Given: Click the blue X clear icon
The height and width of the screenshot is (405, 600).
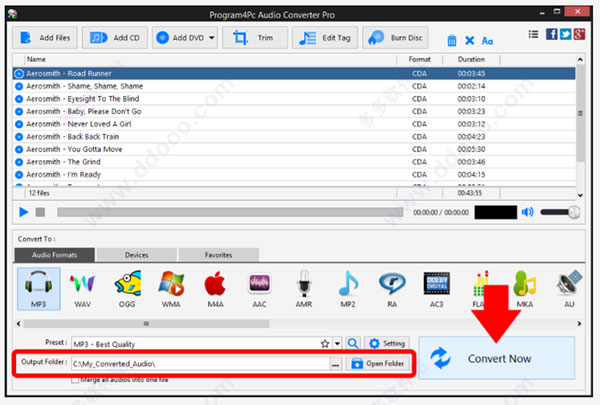Looking at the screenshot, I should tap(470, 40).
